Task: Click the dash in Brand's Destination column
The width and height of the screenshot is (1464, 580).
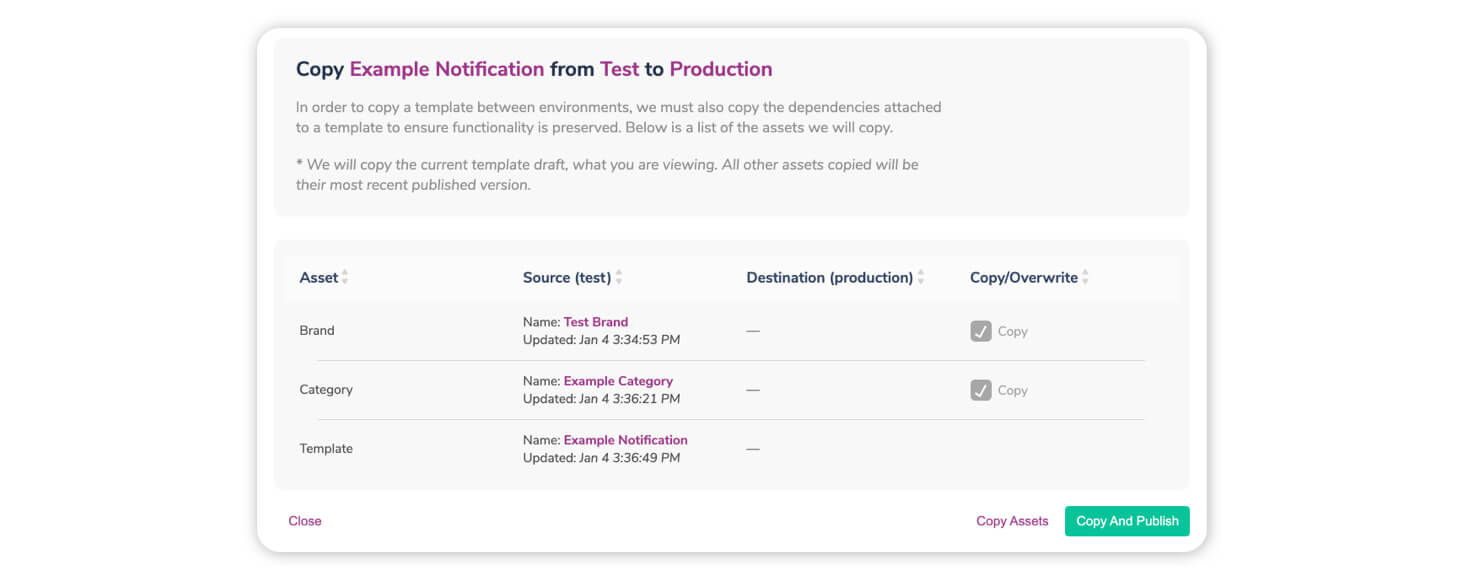Action: pyautogui.click(x=753, y=330)
